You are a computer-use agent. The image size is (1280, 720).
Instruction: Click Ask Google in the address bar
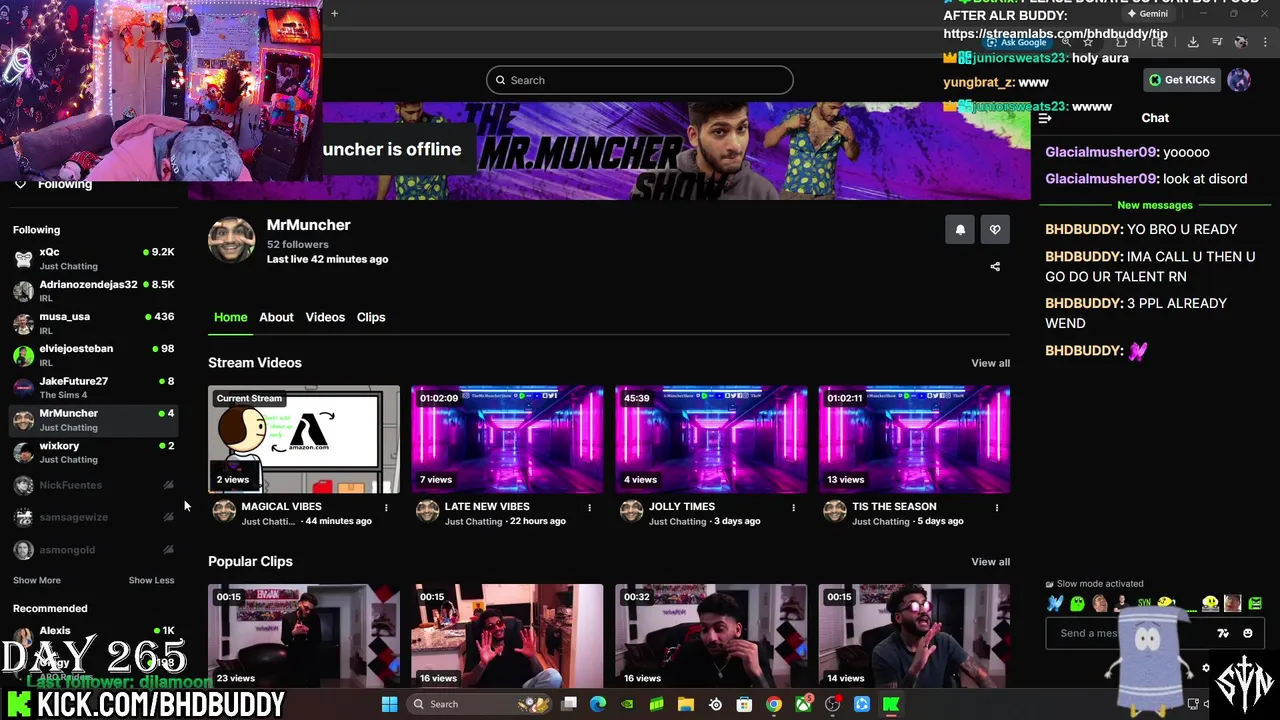click(x=1017, y=42)
